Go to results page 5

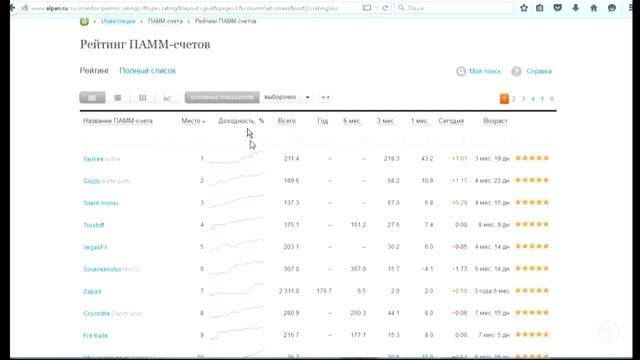pyautogui.click(x=542, y=99)
